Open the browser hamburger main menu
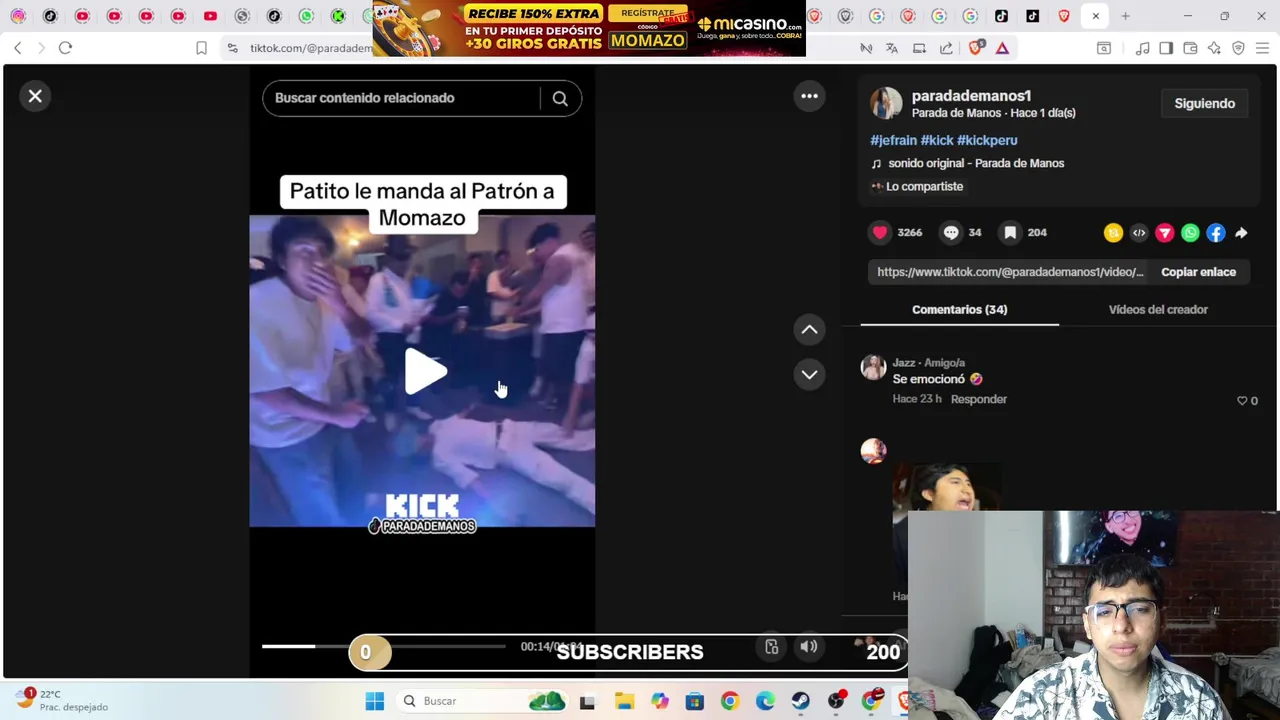The width and height of the screenshot is (1280, 720). [1262, 48]
